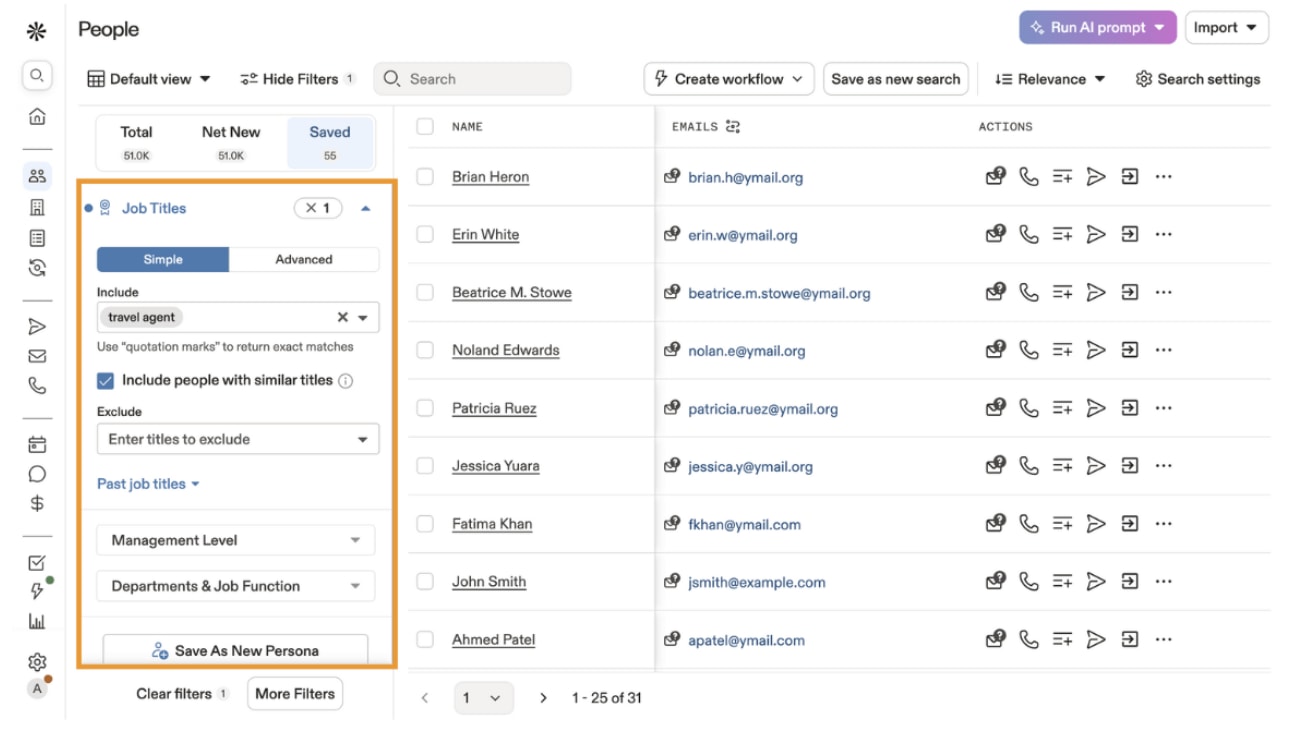Switch to Net New tab
Screen dimensions: 1298x746
(x=231, y=142)
